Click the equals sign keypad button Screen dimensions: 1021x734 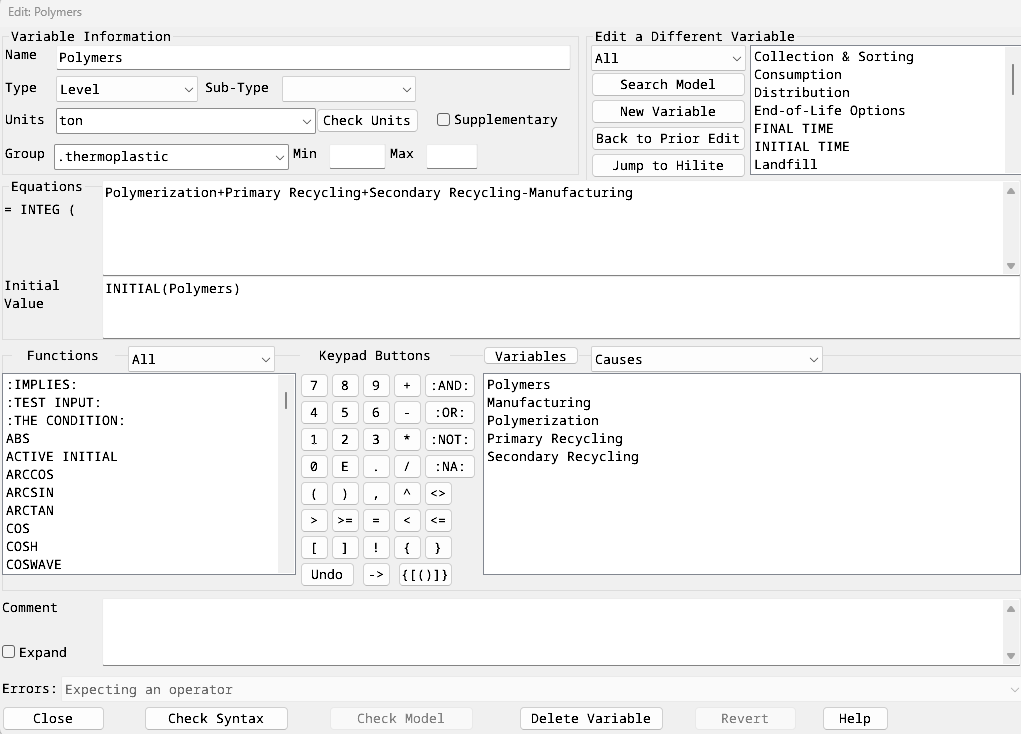pos(376,521)
